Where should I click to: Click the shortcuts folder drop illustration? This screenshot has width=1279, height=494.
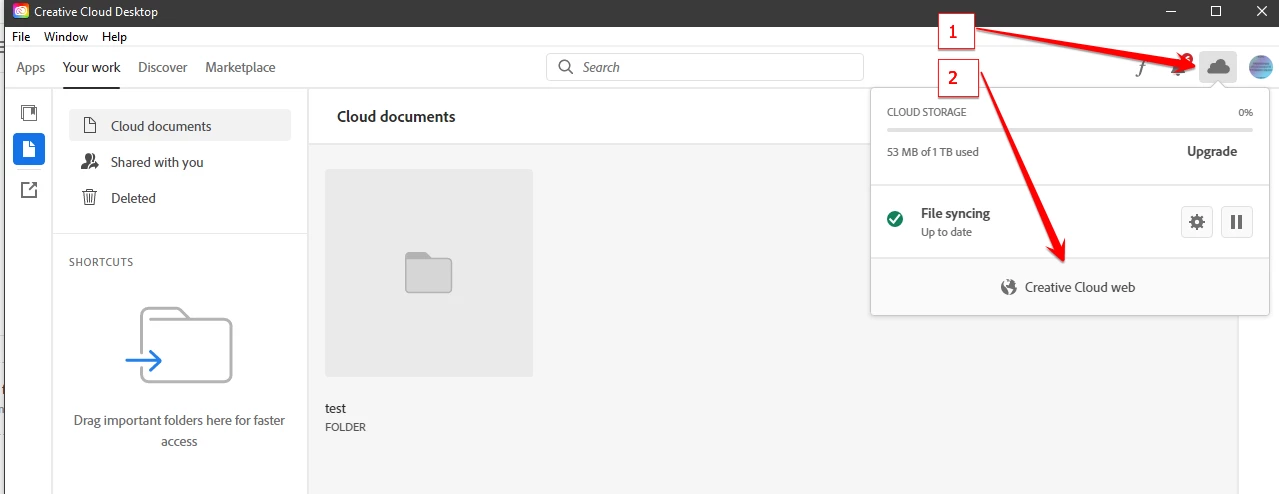pos(179,345)
